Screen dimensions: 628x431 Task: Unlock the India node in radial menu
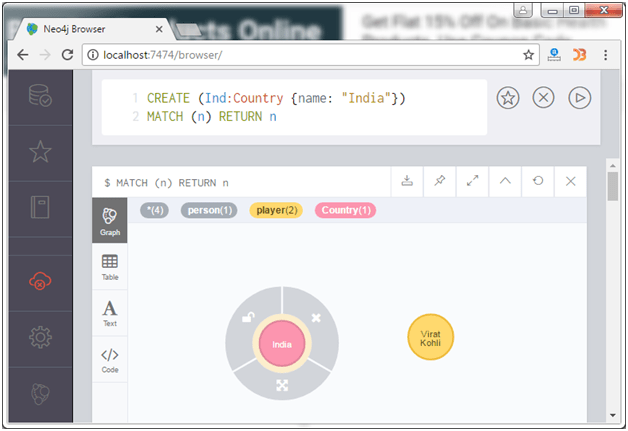pos(248,317)
